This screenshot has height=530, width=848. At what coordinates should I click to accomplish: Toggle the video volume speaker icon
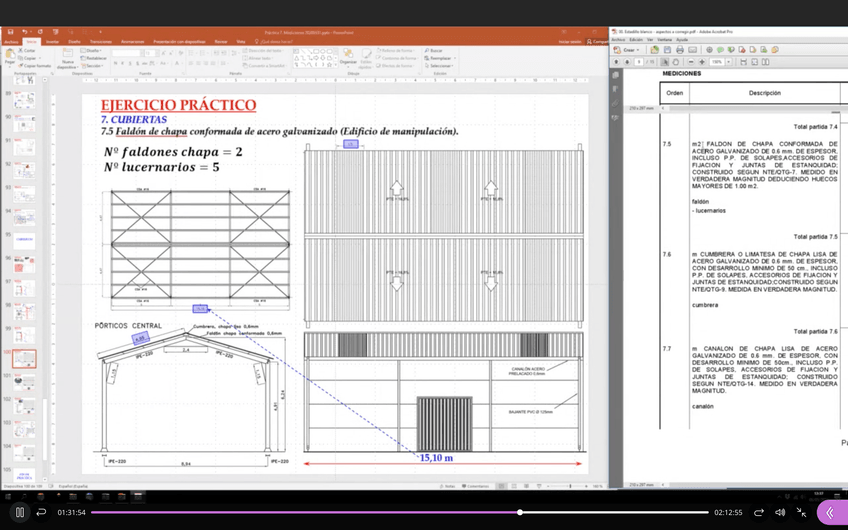coord(780,512)
